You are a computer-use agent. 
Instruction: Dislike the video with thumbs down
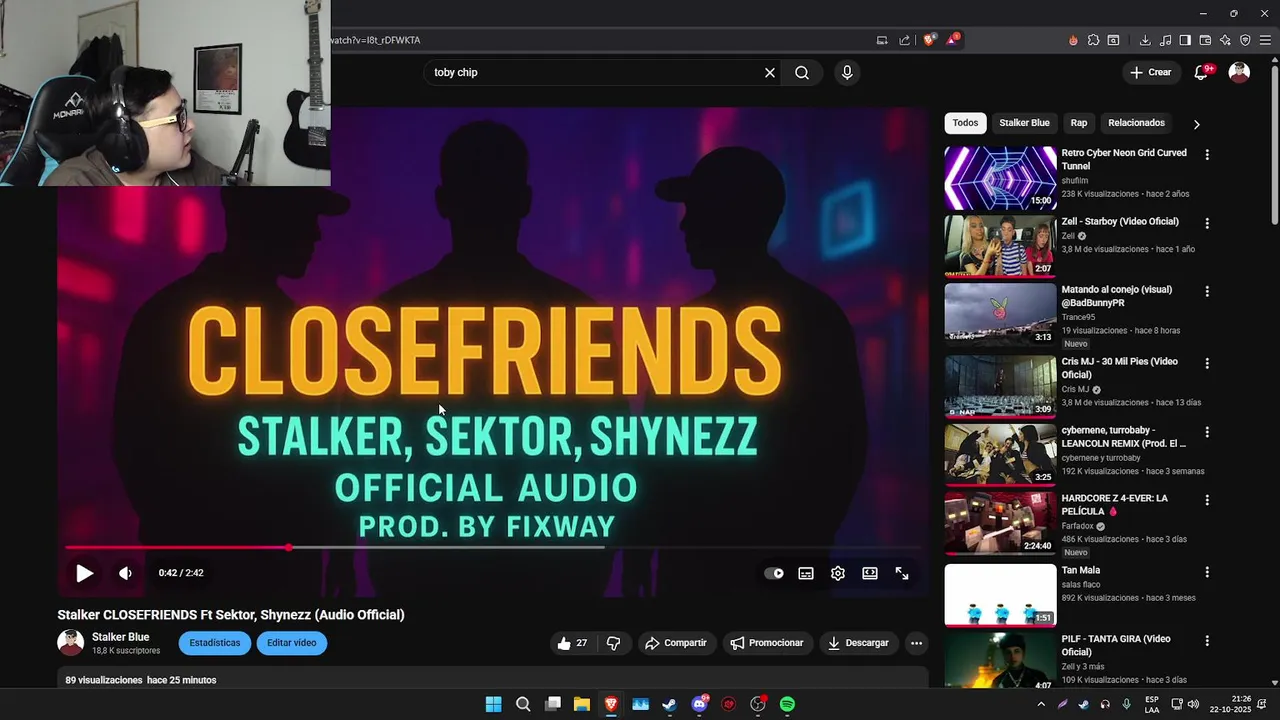(614, 643)
